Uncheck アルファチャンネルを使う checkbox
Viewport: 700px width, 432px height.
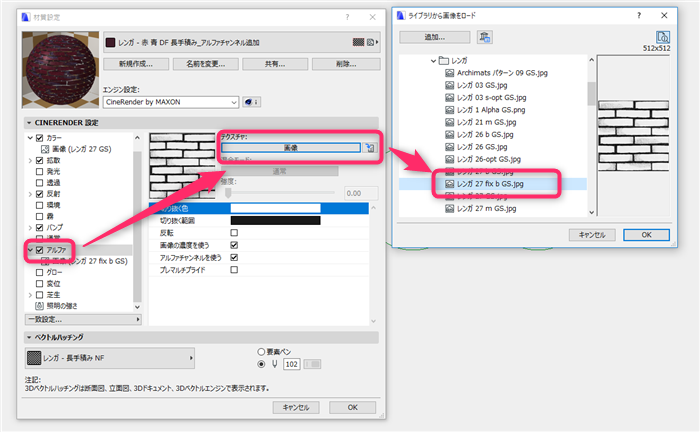pyautogui.click(x=234, y=258)
